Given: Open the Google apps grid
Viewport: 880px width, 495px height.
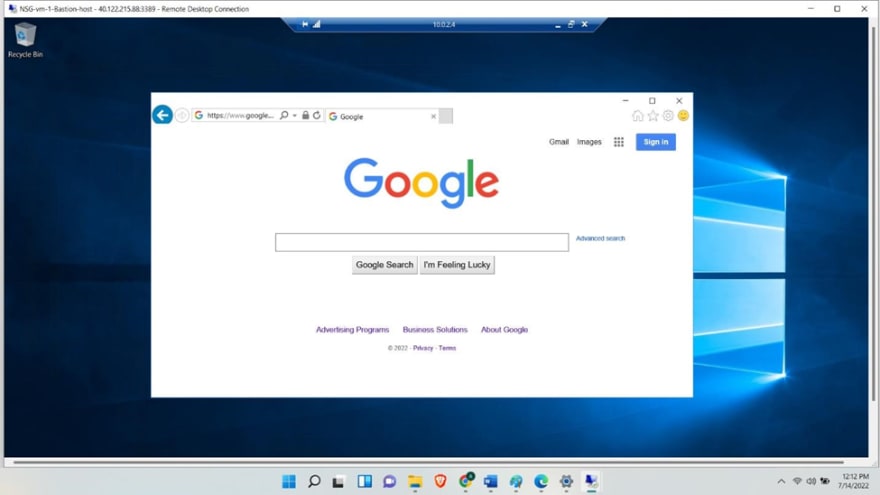Looking at the screenshot, I should click(618, 142).
